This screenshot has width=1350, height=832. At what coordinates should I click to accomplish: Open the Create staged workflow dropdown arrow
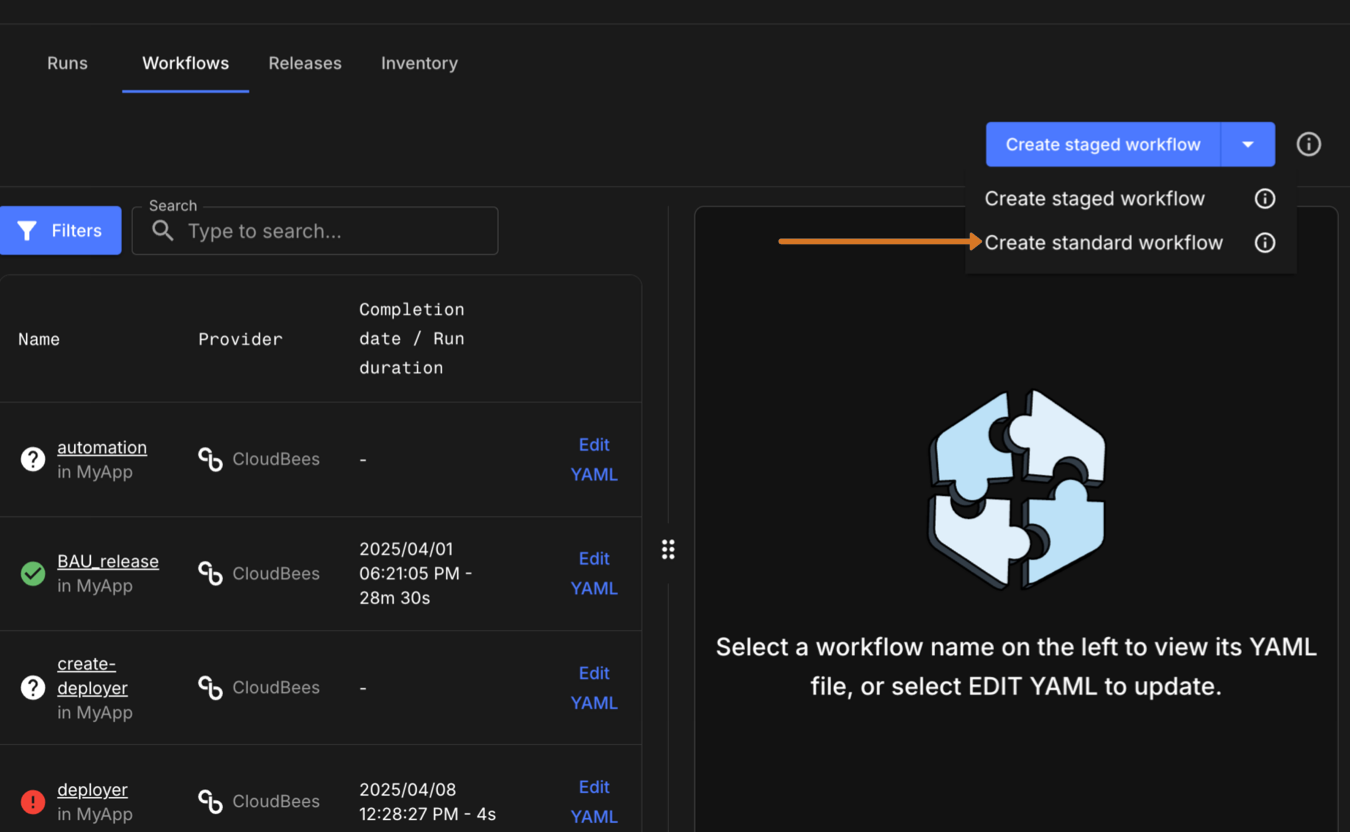(1247, 144)
